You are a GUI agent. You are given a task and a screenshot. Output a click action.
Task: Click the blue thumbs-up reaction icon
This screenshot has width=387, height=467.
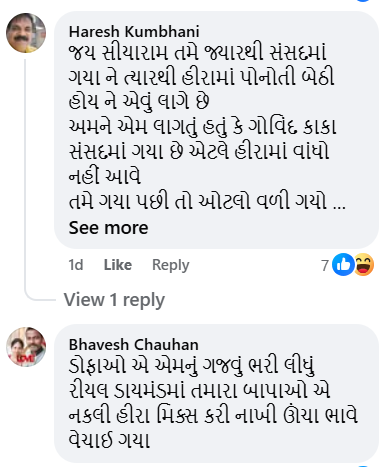tap(343, 264)
